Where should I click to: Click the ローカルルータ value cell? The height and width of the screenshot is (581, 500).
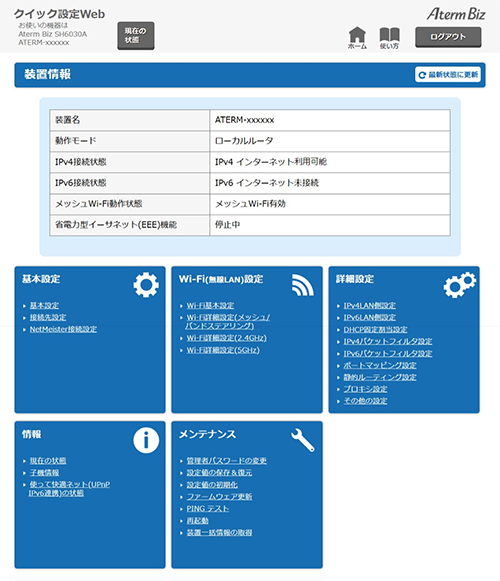330,141
